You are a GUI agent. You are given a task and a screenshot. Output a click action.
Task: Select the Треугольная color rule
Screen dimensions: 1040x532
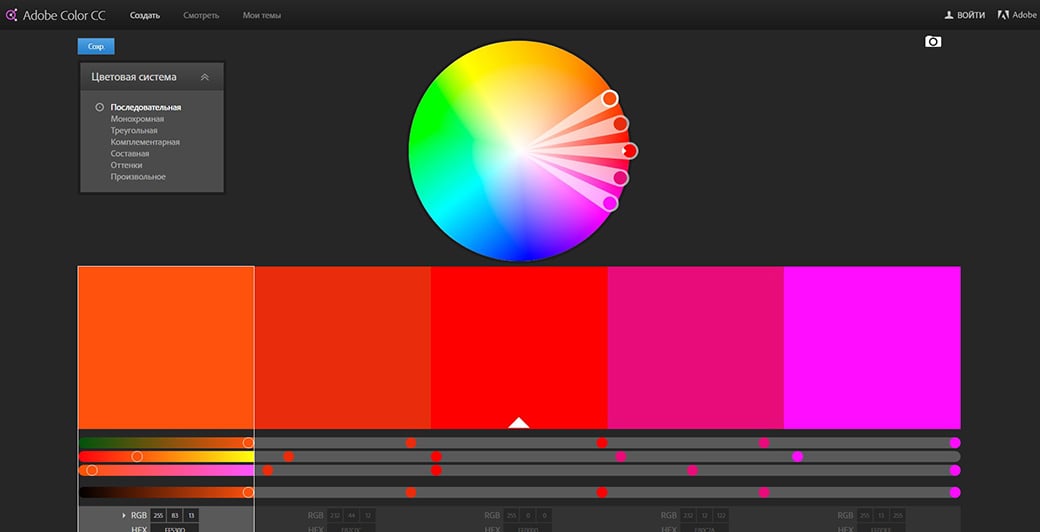(x=134, y=131)
